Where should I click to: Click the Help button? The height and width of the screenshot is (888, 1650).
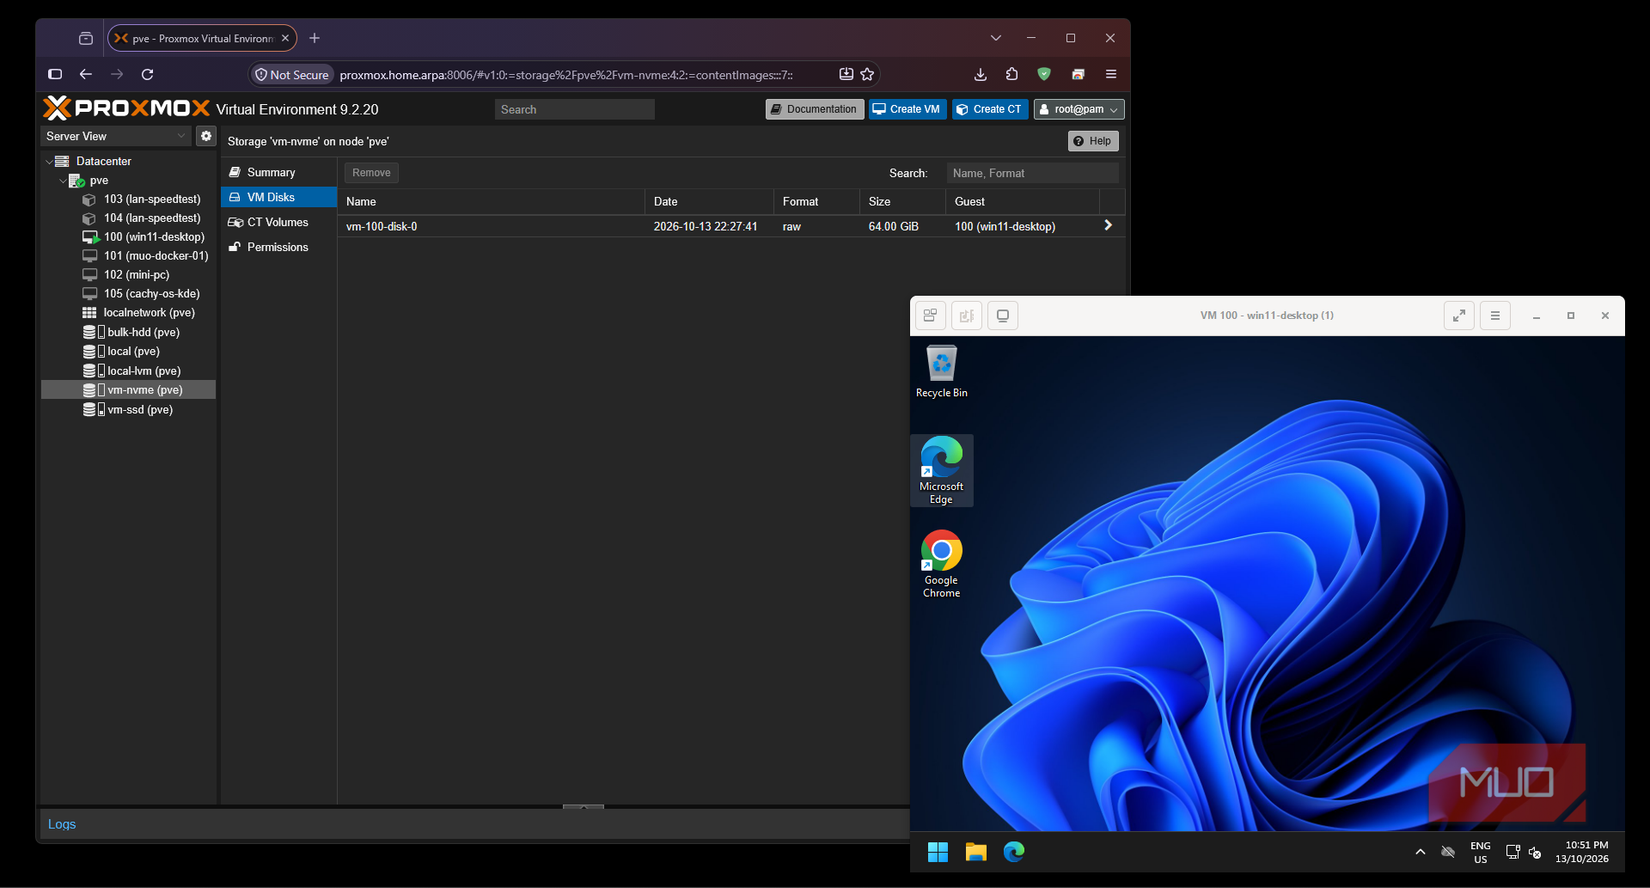click(1093, 141)
